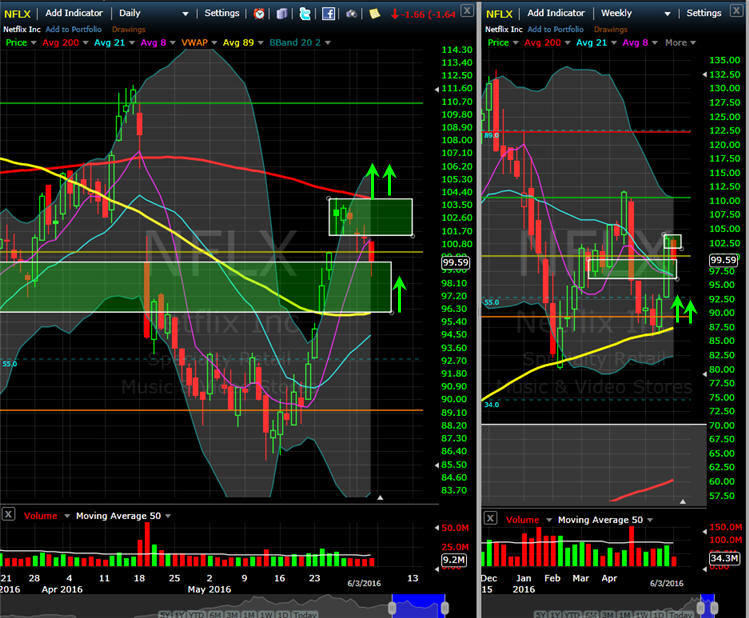Close the daily chart volume panel

[x=8, y=514]
